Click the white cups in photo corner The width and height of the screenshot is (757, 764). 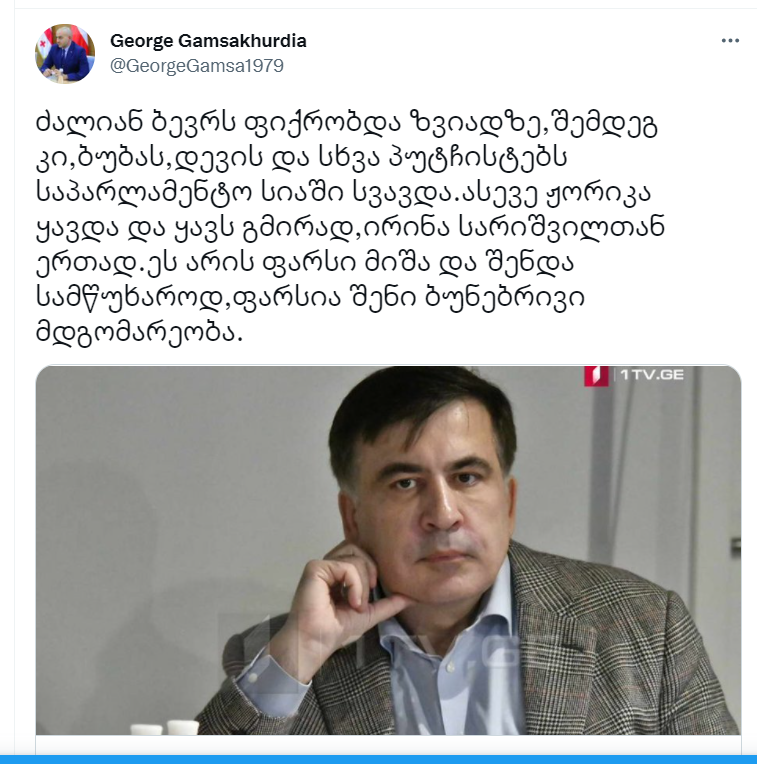tap(165, 728)
